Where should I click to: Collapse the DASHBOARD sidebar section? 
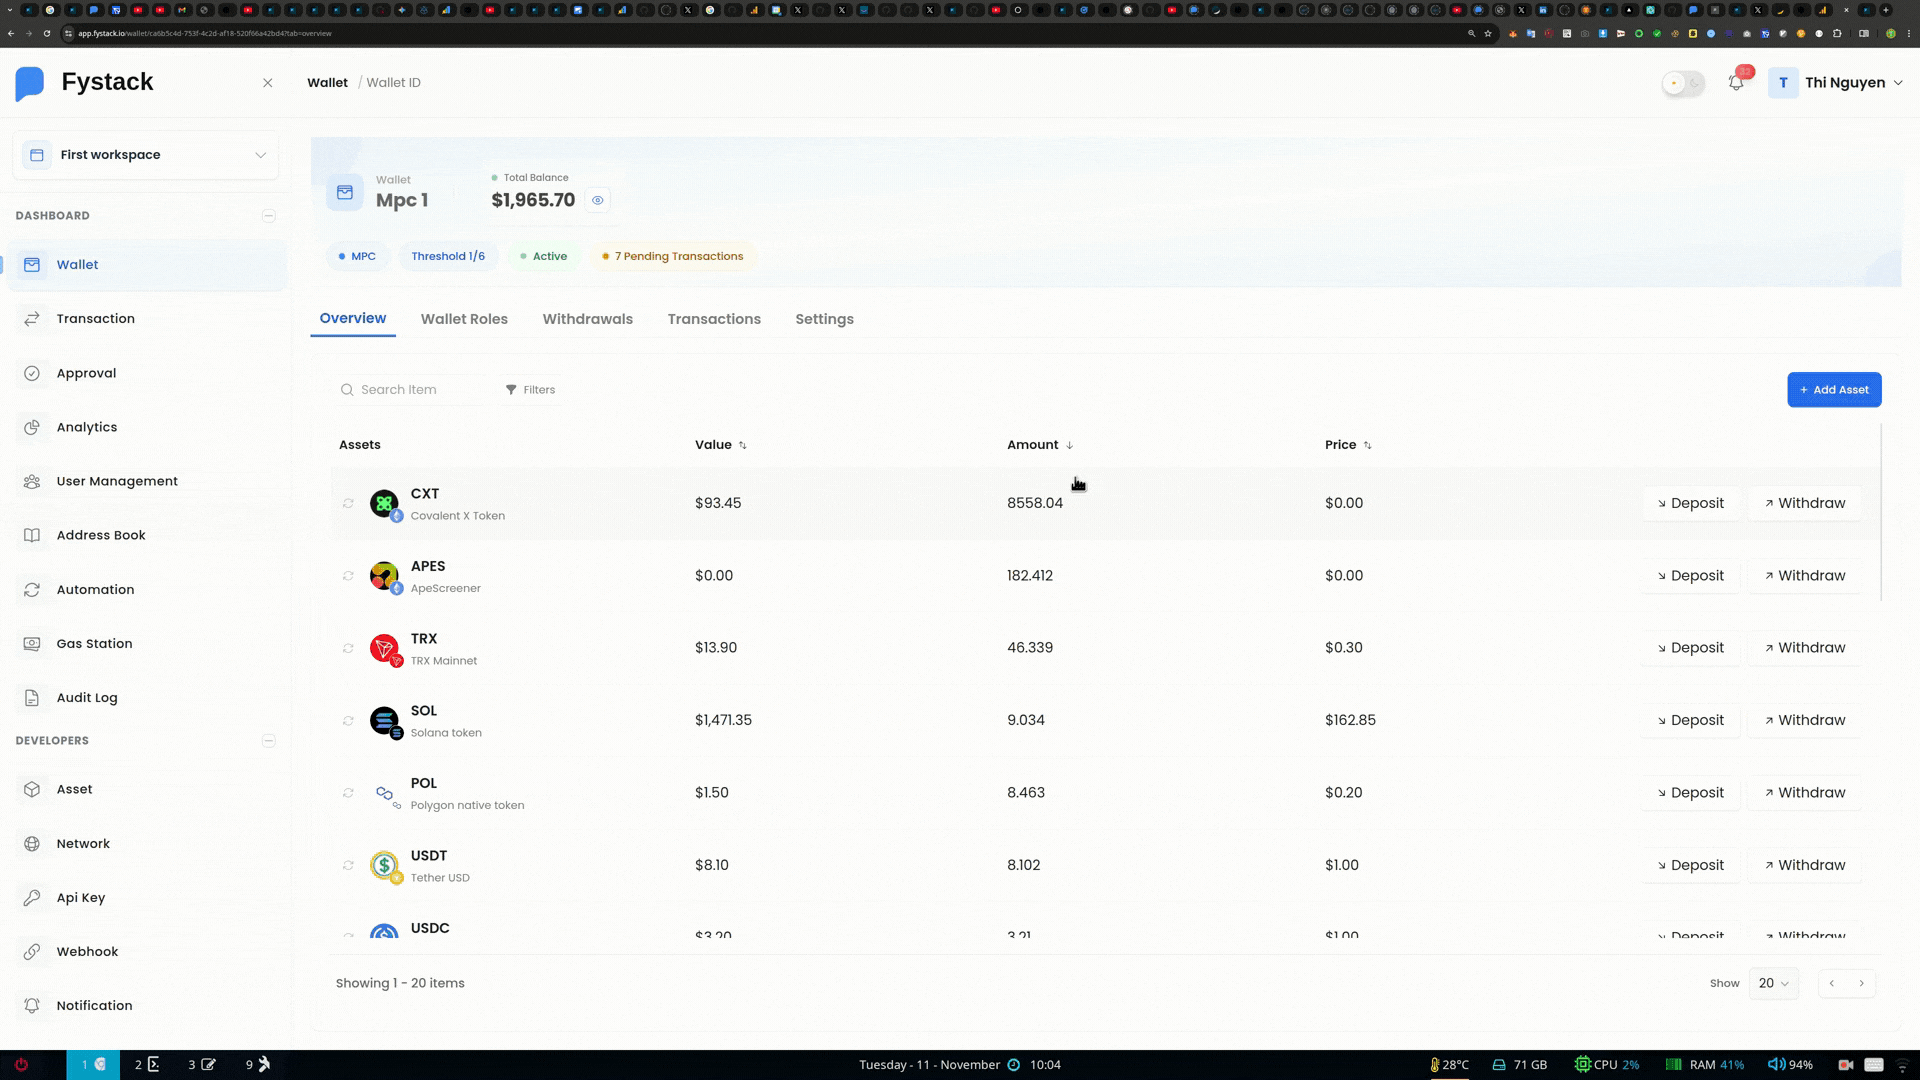(268, 215)
